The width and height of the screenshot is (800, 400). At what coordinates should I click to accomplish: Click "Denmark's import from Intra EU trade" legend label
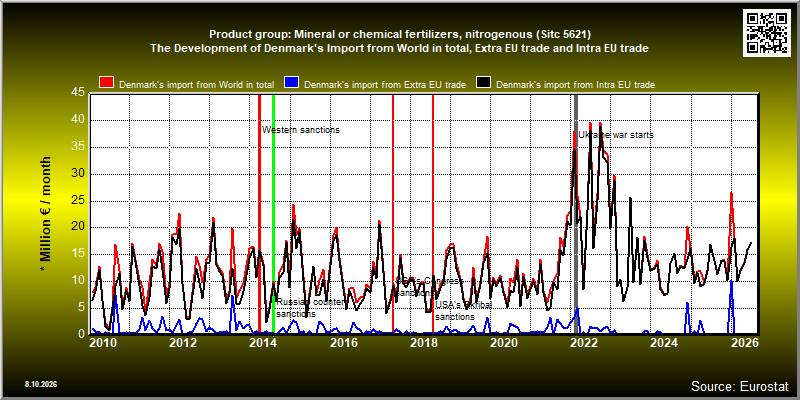click(575, 85)
